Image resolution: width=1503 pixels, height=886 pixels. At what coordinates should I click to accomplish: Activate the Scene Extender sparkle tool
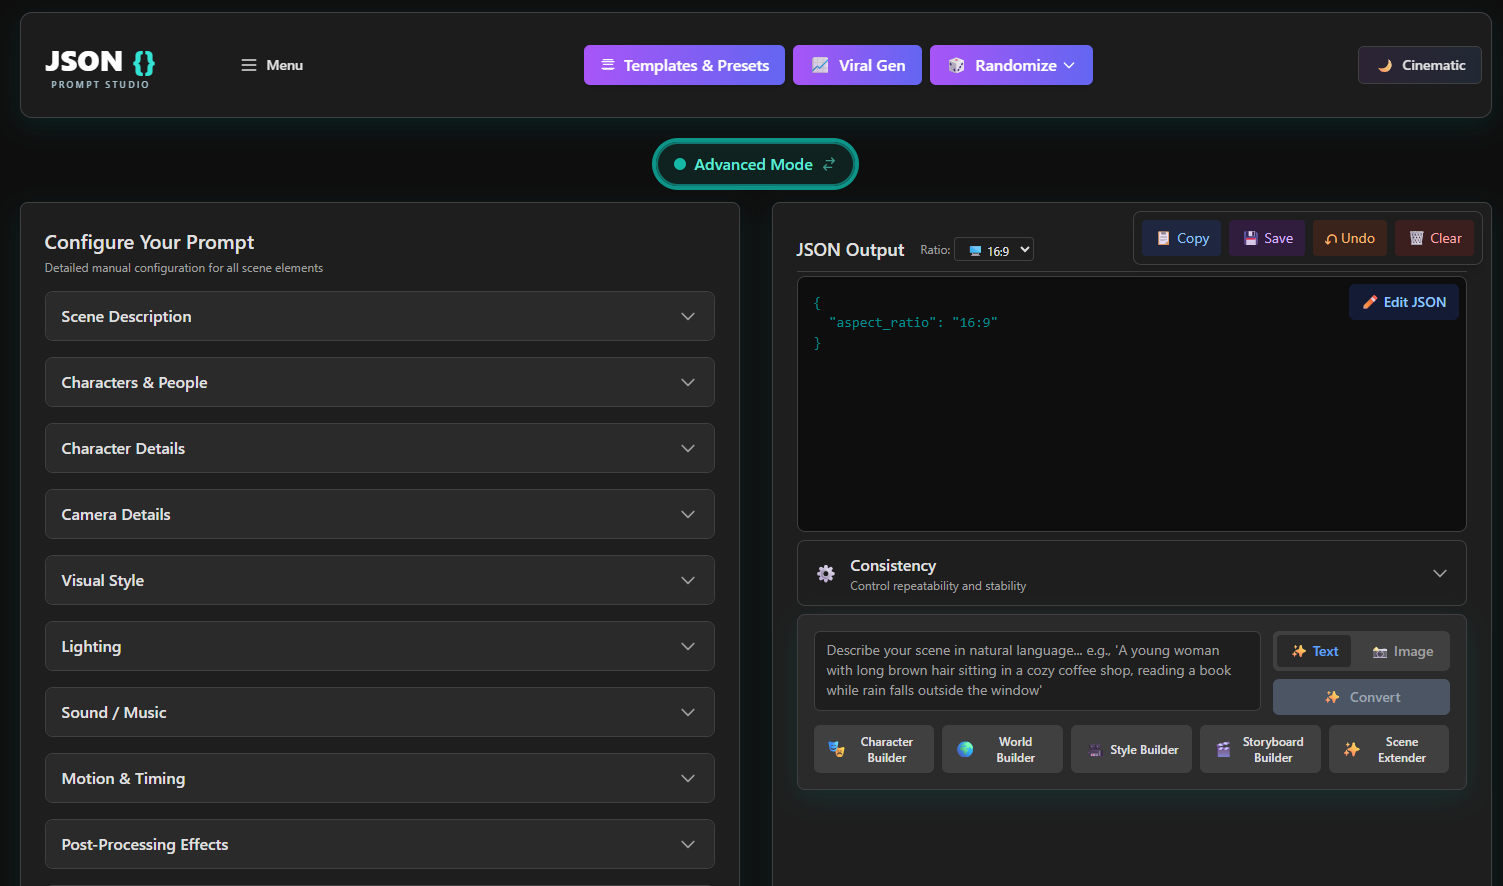pyautogui.click(x=1389, y=748)
